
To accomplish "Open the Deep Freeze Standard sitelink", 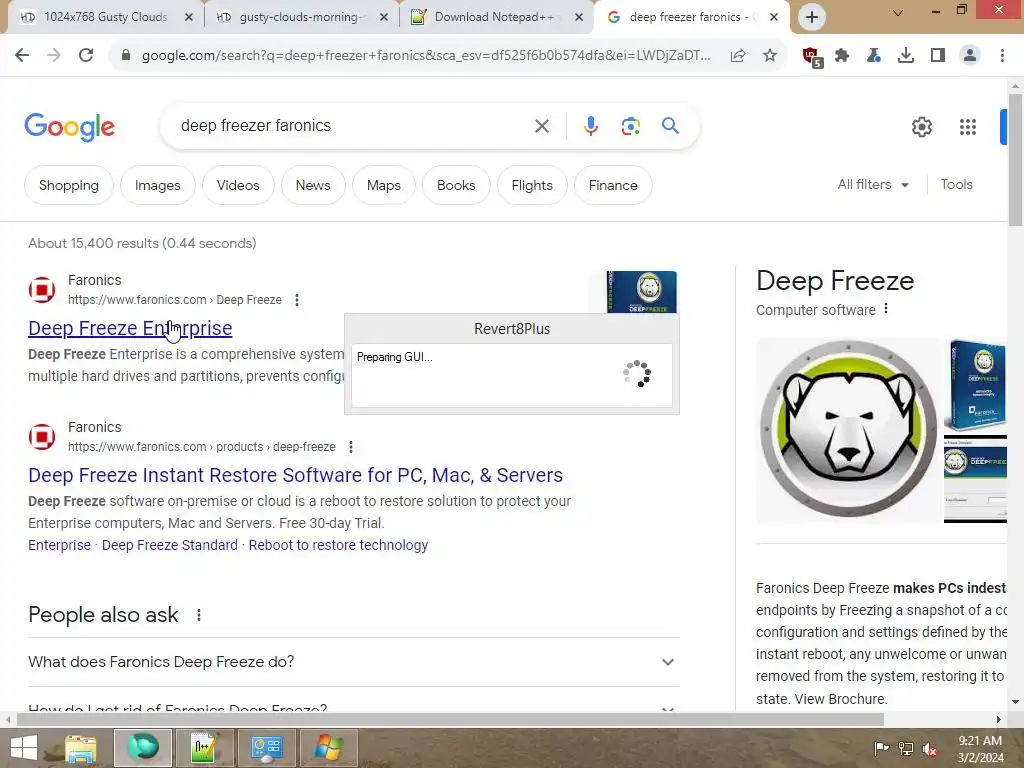I will pos(170,545).
